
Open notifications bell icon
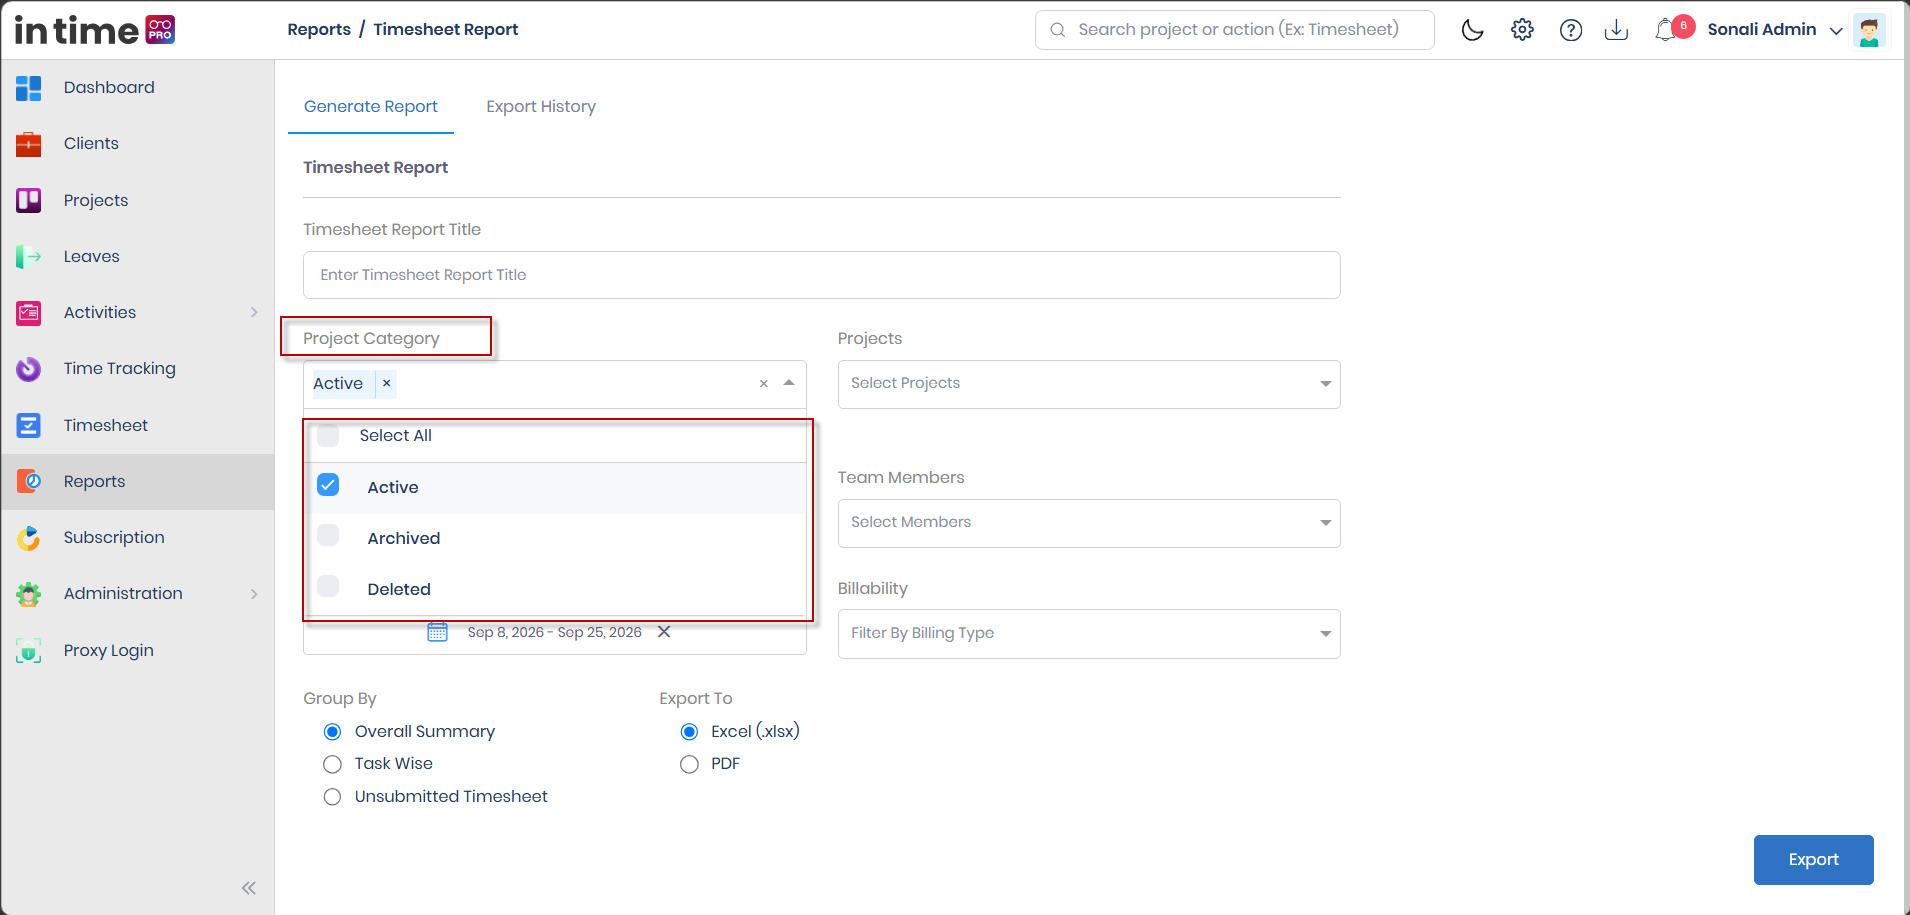[x=1666, y=30]
